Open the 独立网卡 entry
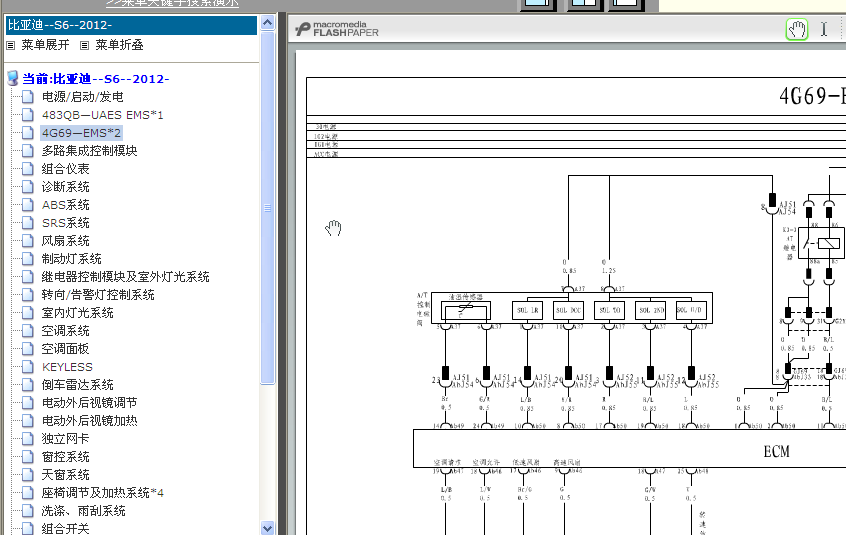This screenshot has width=846, height=535. (x=65, y=438)
